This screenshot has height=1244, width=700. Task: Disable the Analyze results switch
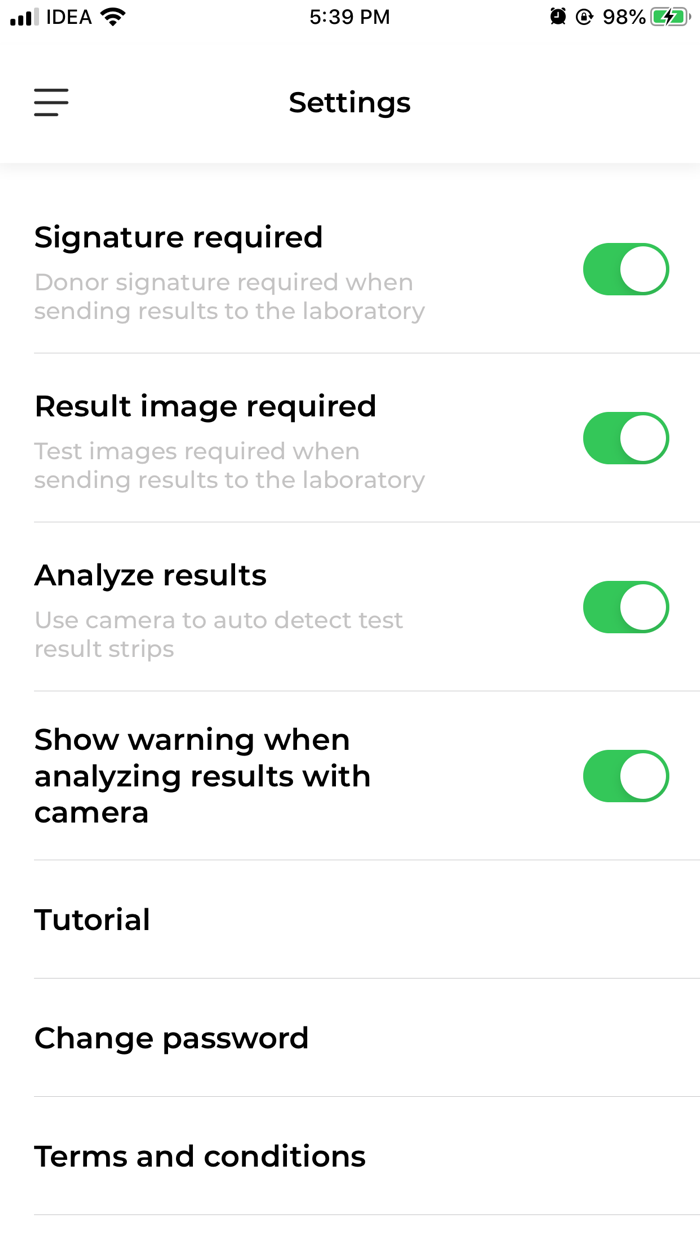[626, 607]
